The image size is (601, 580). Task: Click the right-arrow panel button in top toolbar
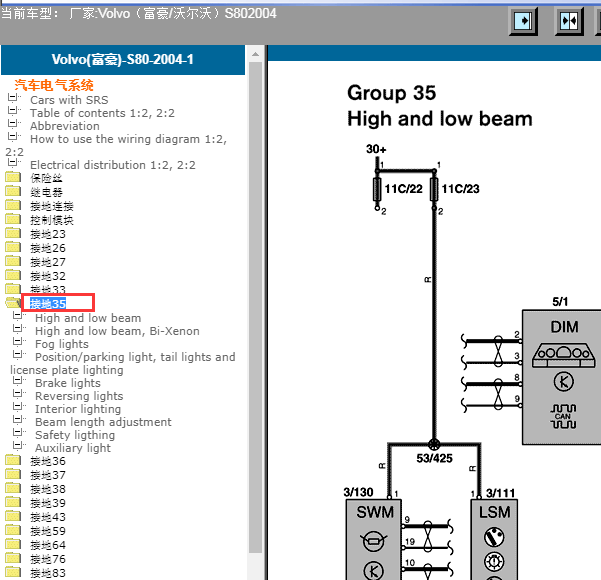click(523, 21)
